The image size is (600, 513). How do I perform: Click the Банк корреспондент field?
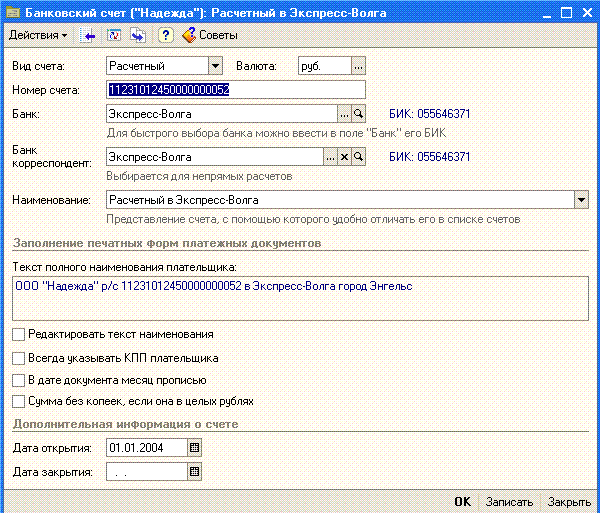click(215, 157)
